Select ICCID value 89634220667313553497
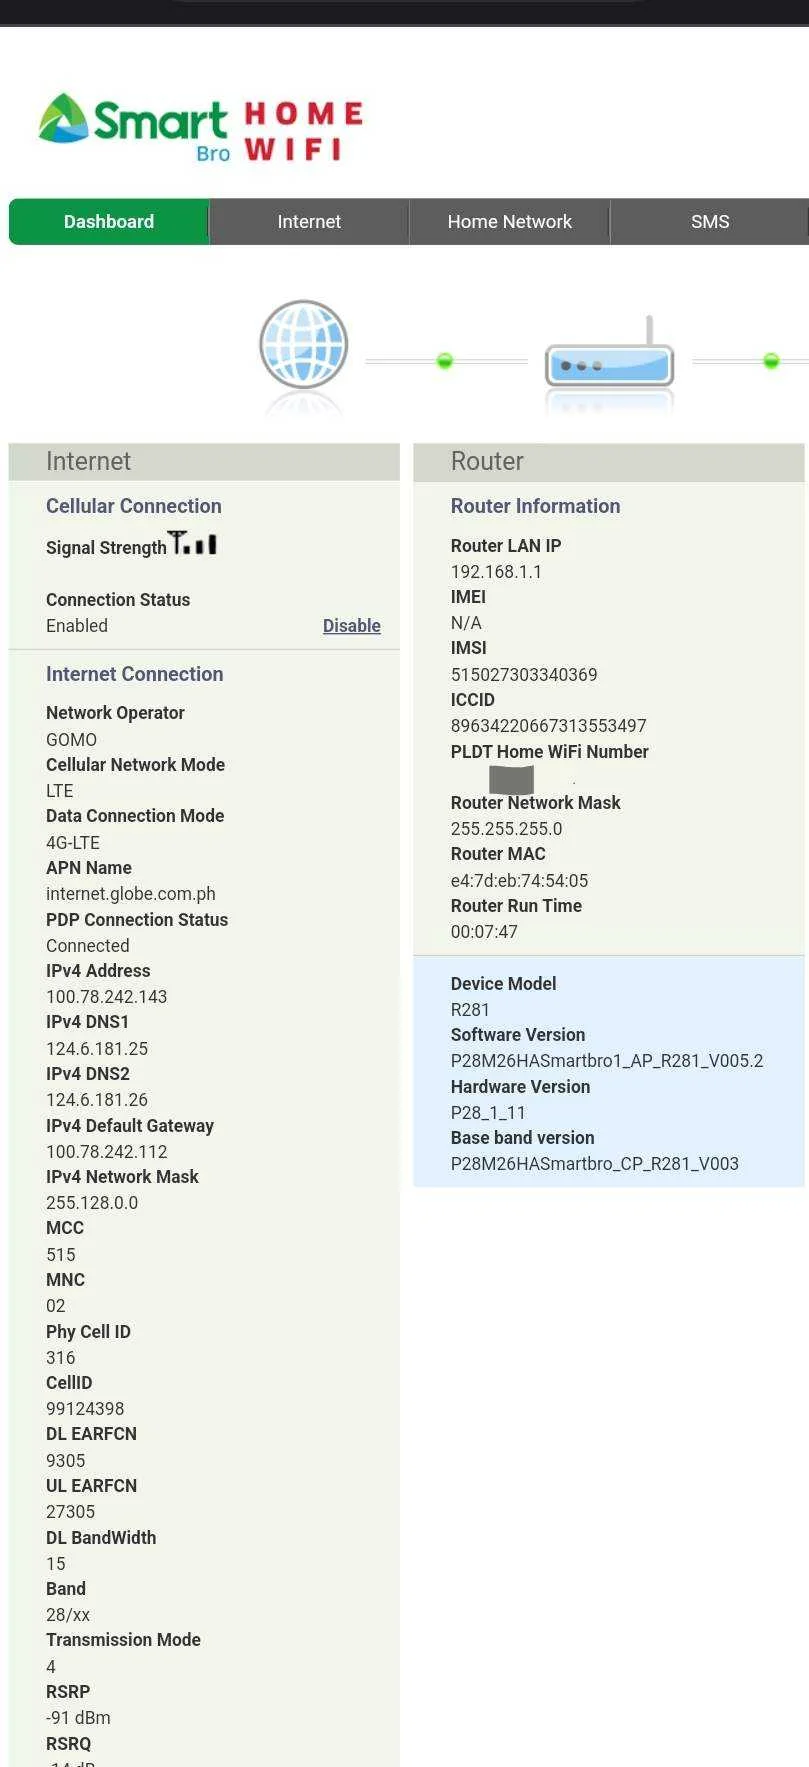809x1767 pixels. [548, 726]
